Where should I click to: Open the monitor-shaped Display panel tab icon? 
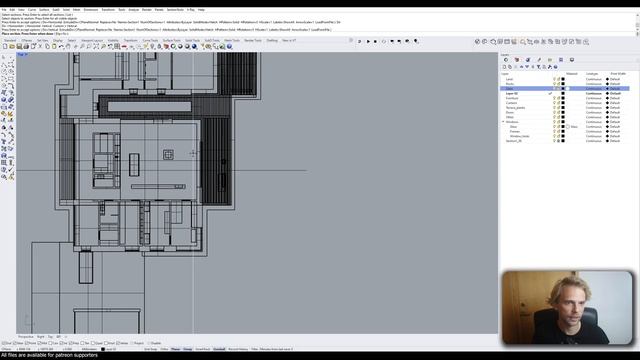[572, 60]
